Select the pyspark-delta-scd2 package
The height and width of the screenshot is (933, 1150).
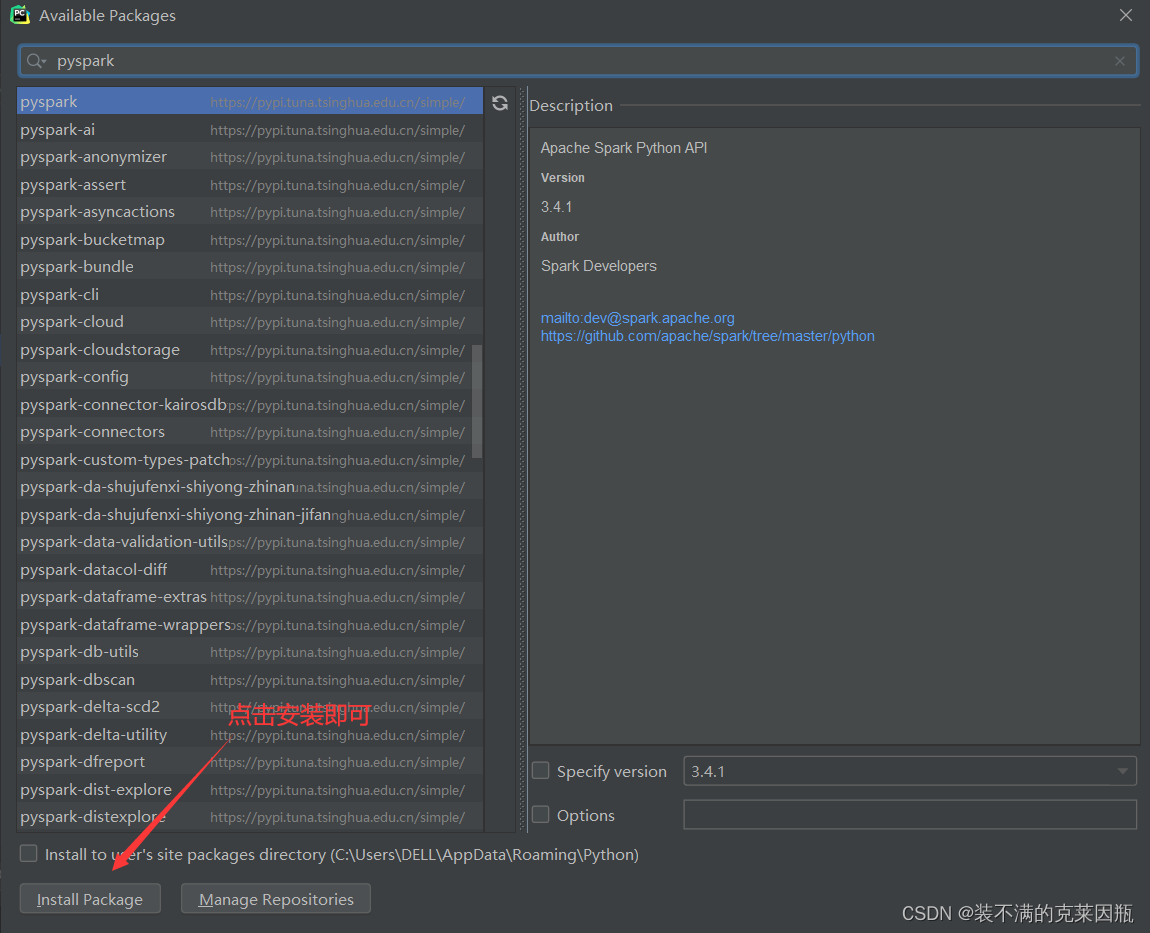pyautogui.click(x=249, y=706)
